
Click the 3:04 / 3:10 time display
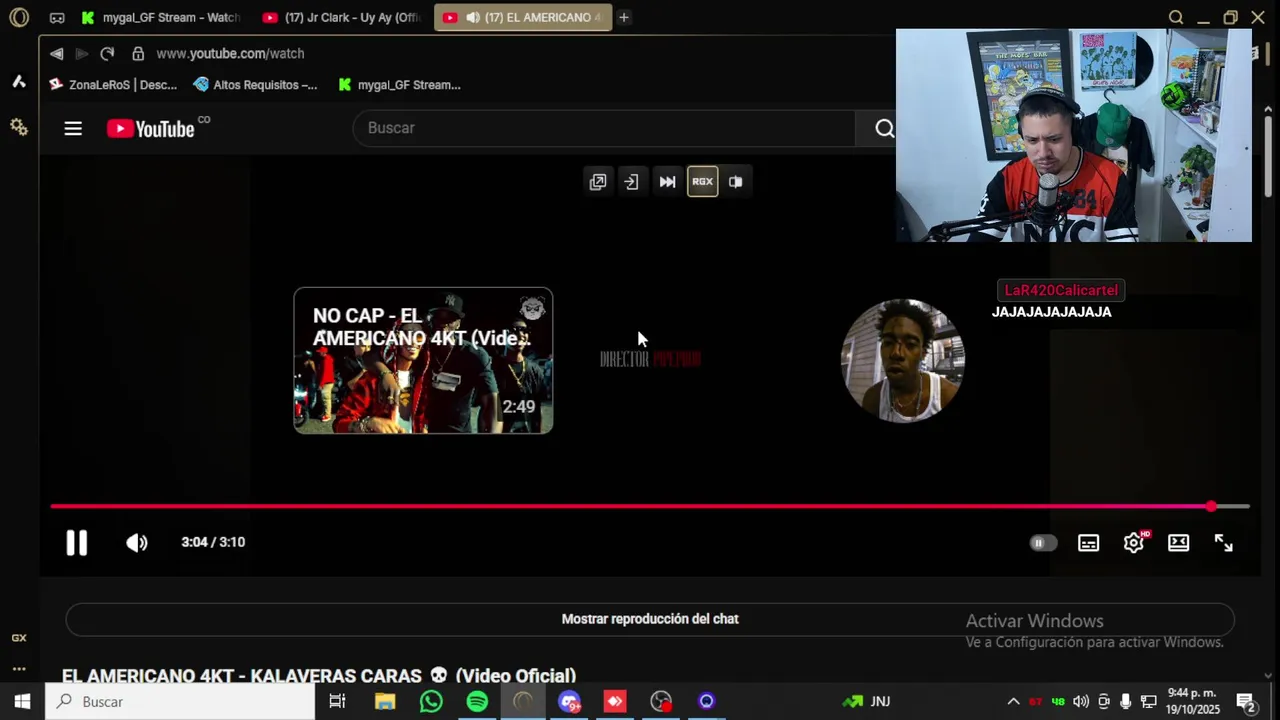click(213, 542)
